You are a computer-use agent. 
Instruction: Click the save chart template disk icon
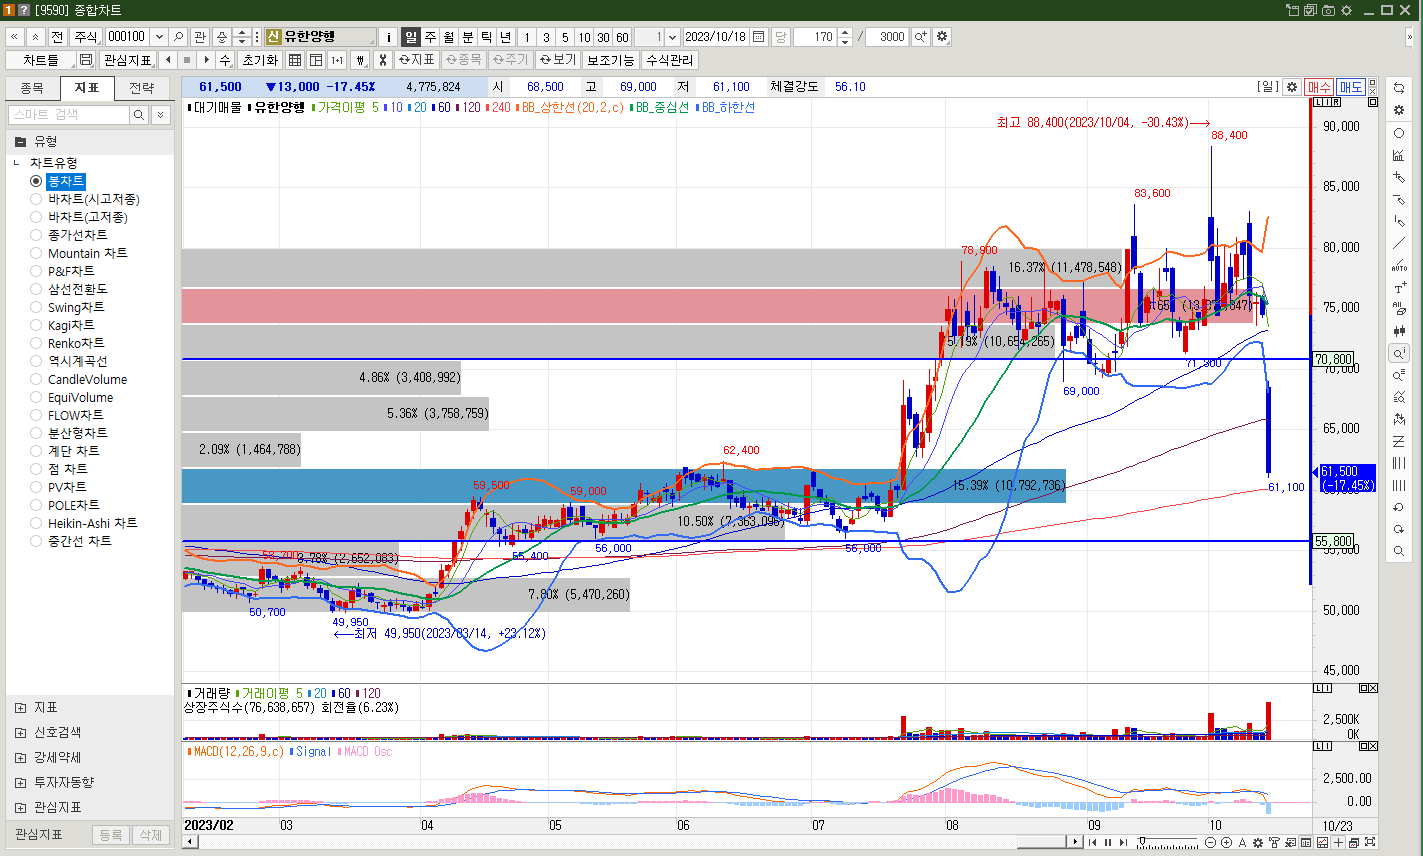tap(86, 60)
